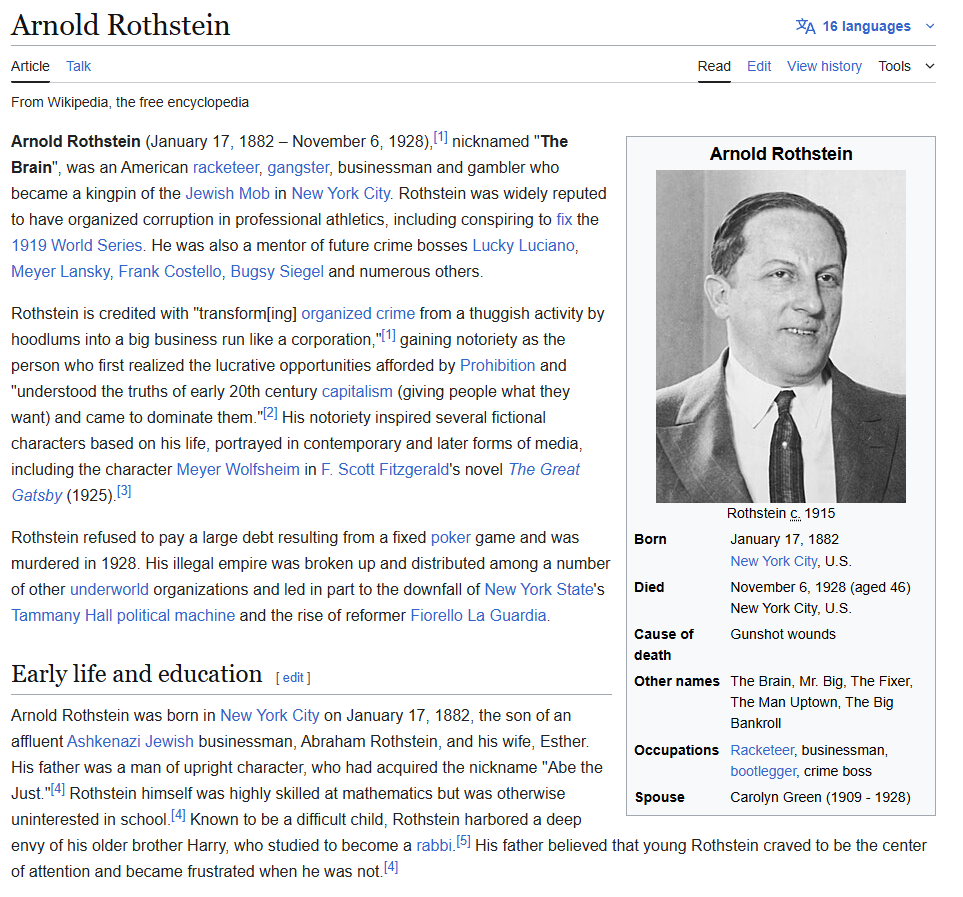Click citation [1] after 'like a corporation'
Image resolution: width=963 pixels, height=897 pixels.
click(x=389, y=335)
